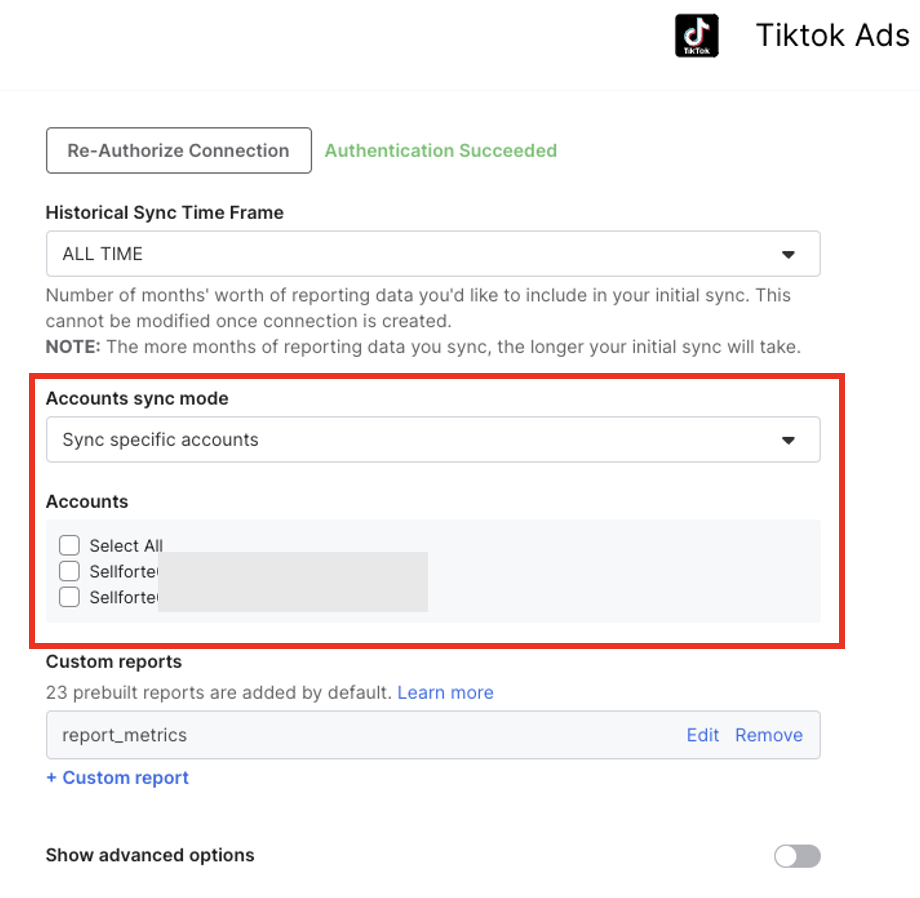Add a new report via + Custom report
The height and width of the screenshot is (898, 920).
click(117, 778)
